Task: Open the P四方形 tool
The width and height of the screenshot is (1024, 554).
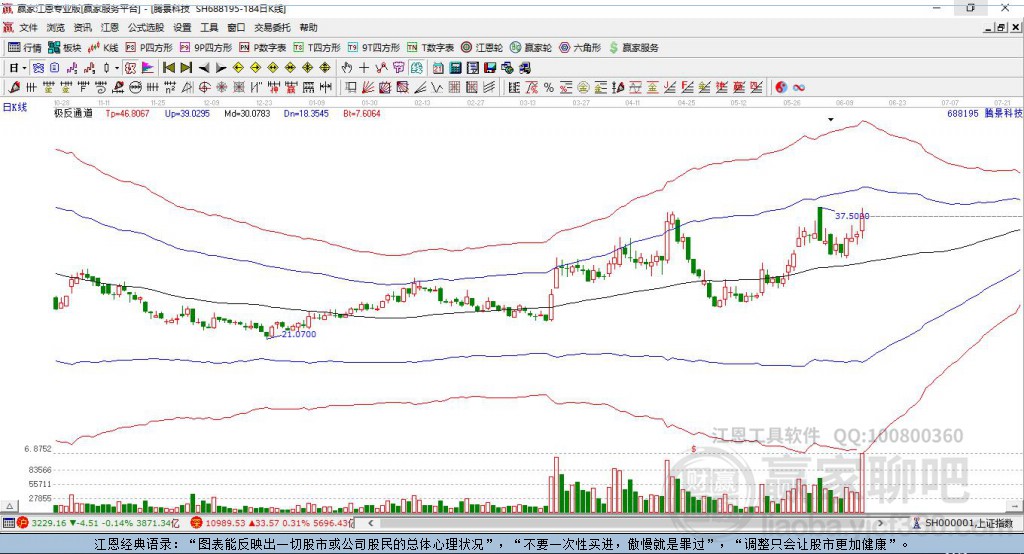Action: (x=149, y=48)
